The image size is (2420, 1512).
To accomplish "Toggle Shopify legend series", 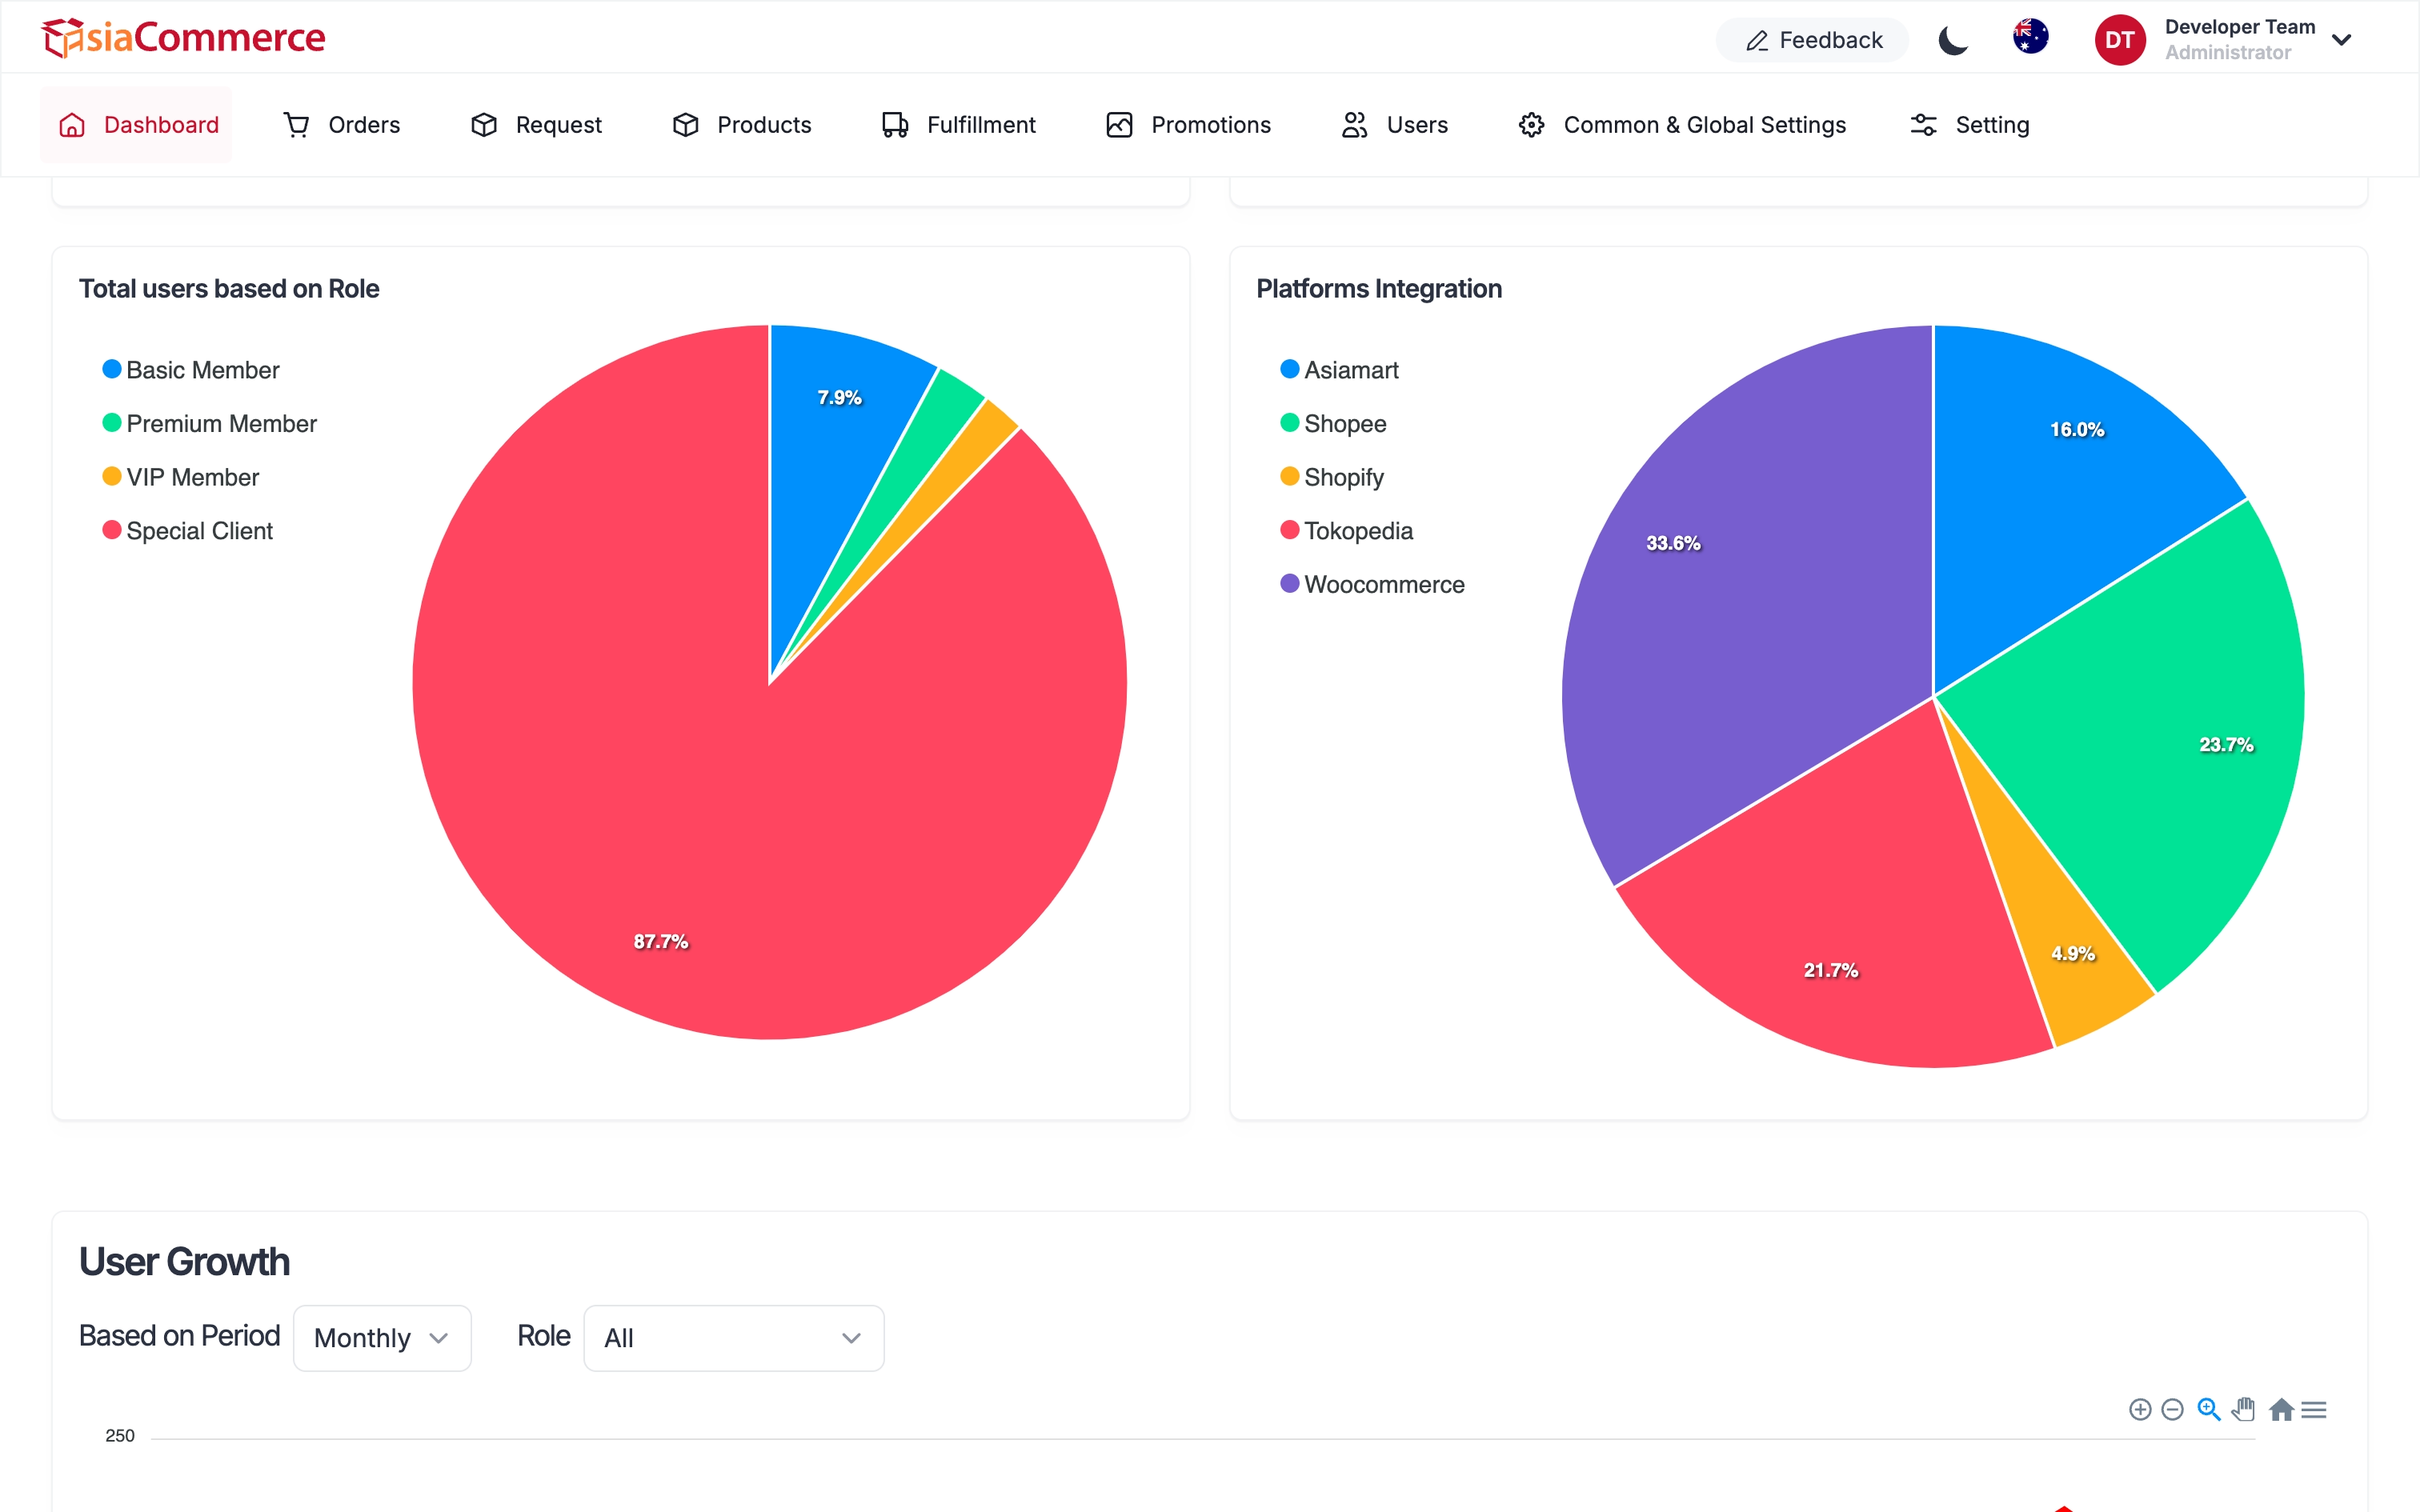I will [x=1332, y=477].
